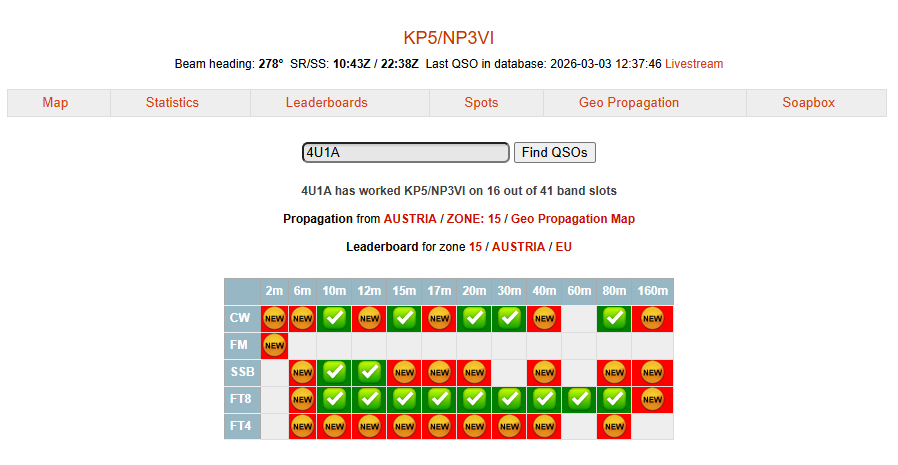The width and height of the screenshot is (898, 465).
Task: Click the NEW badge for CW 12m
Action: click(x=369, y=318)
